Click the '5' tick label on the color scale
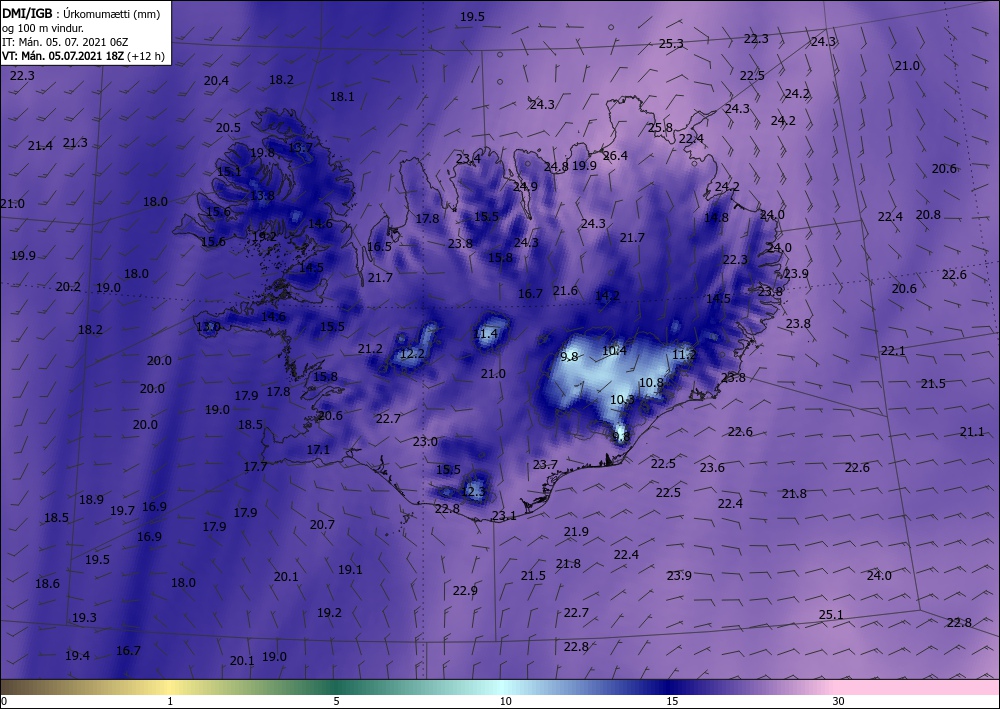 pos(336,702)
